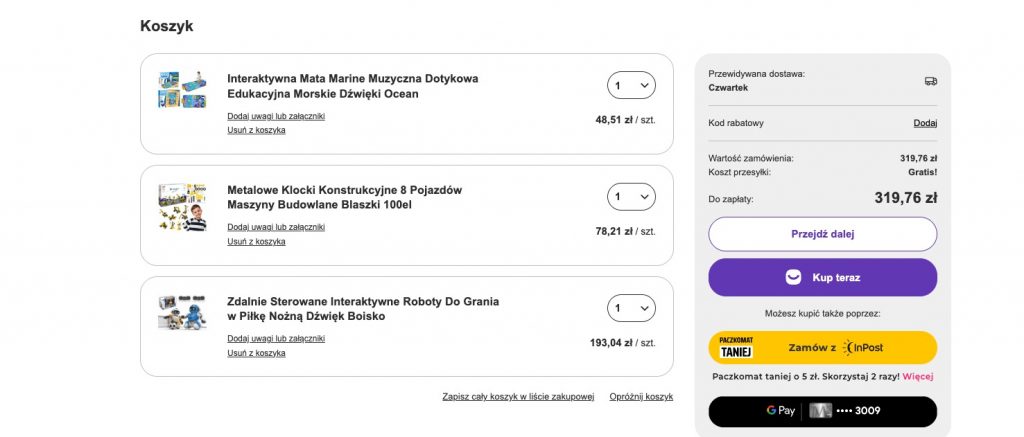Click Dodaj next to Kod rabatowy
Screen dimensions: 1024x437
[x=925, y=123]
